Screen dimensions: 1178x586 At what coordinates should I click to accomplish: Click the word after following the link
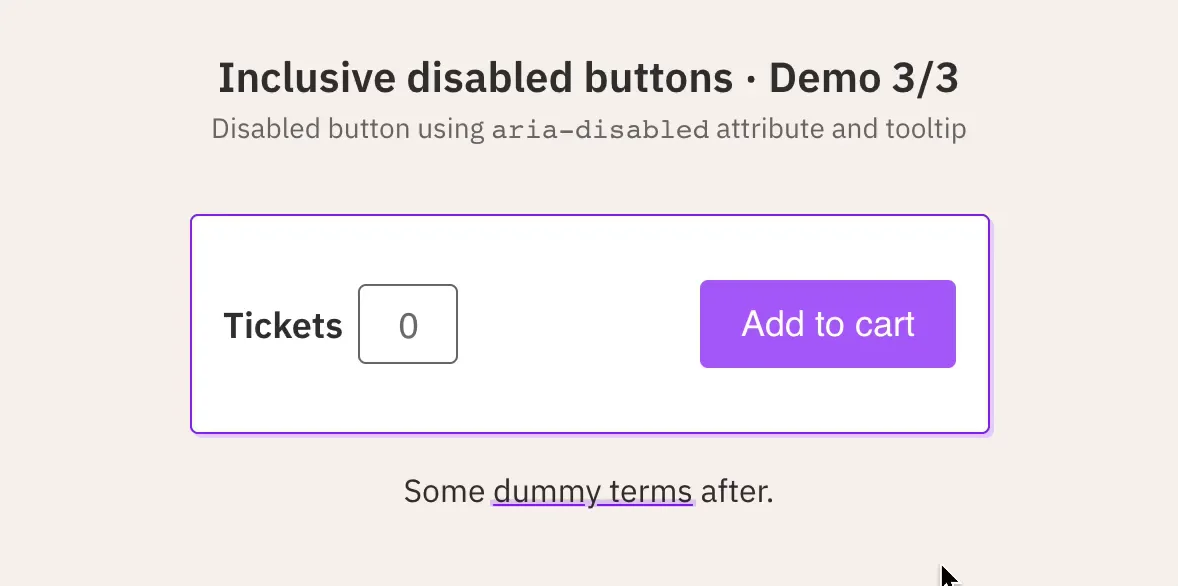point(736,491)
